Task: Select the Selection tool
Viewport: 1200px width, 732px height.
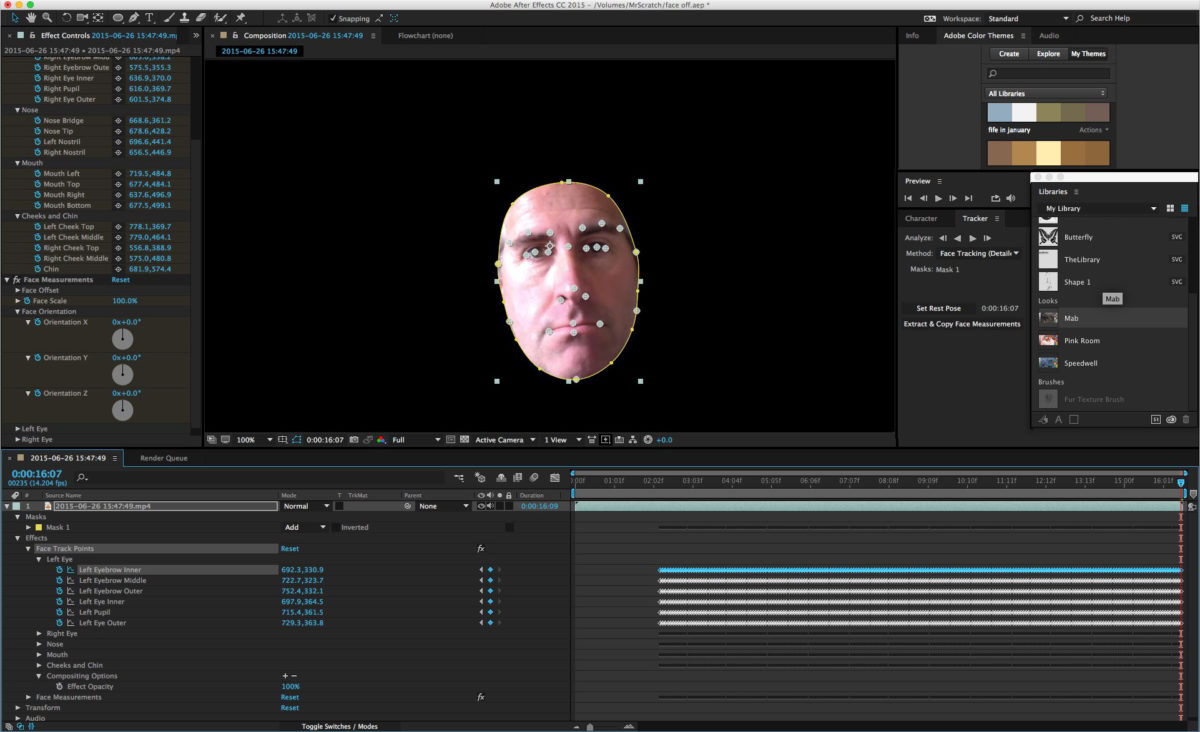Action: 14,18
